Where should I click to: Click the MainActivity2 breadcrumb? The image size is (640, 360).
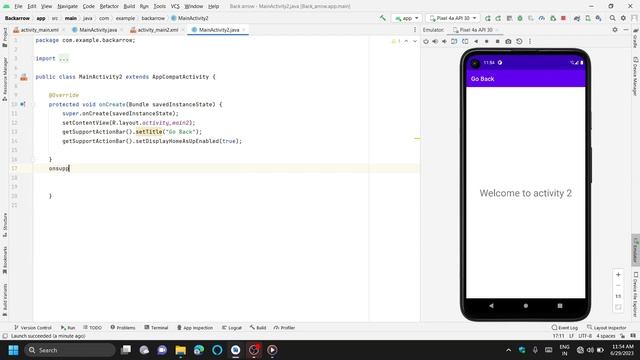click(189, 18)
